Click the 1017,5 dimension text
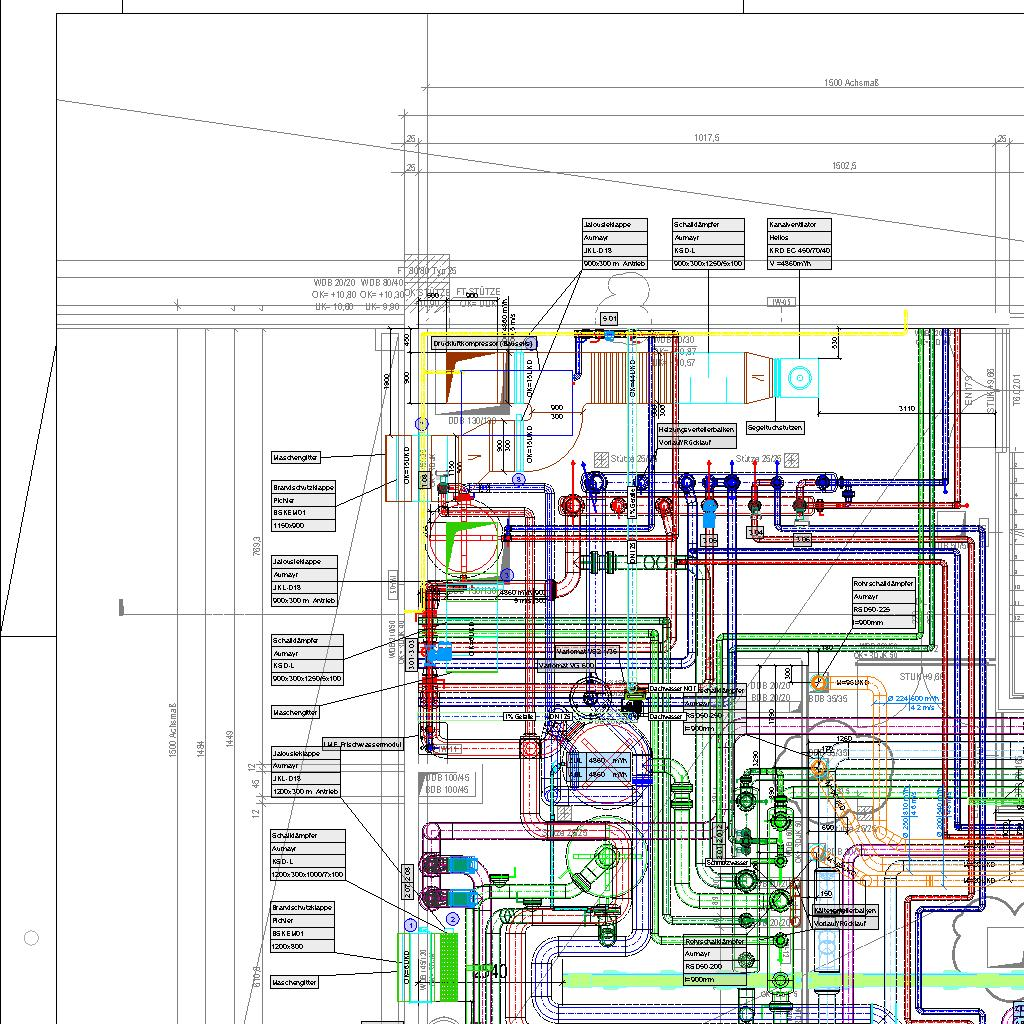Screen dimensions: 1024x1024 [706, 138]
